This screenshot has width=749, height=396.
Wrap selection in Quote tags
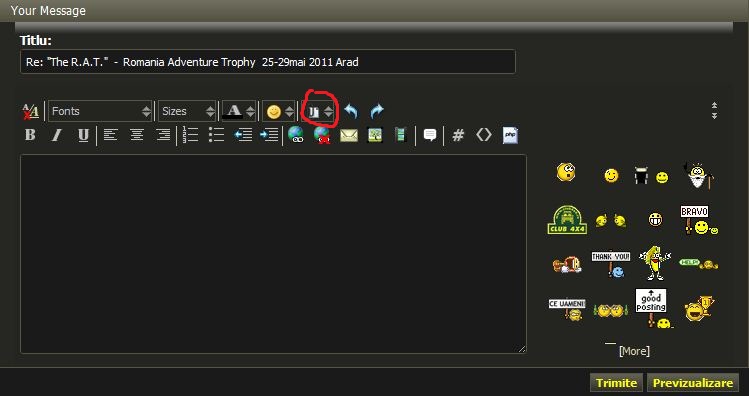pos(430,136)
